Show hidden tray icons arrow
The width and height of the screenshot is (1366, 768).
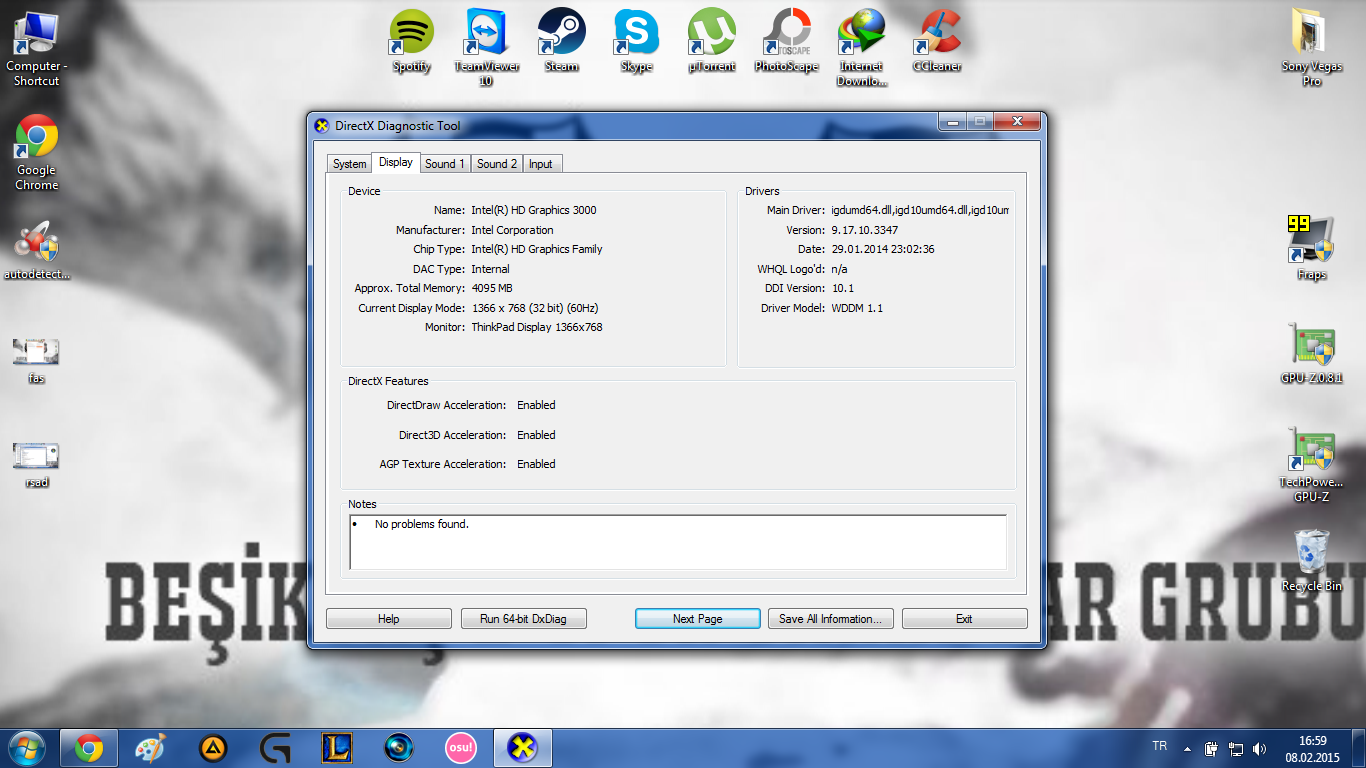click(1187, 748)
